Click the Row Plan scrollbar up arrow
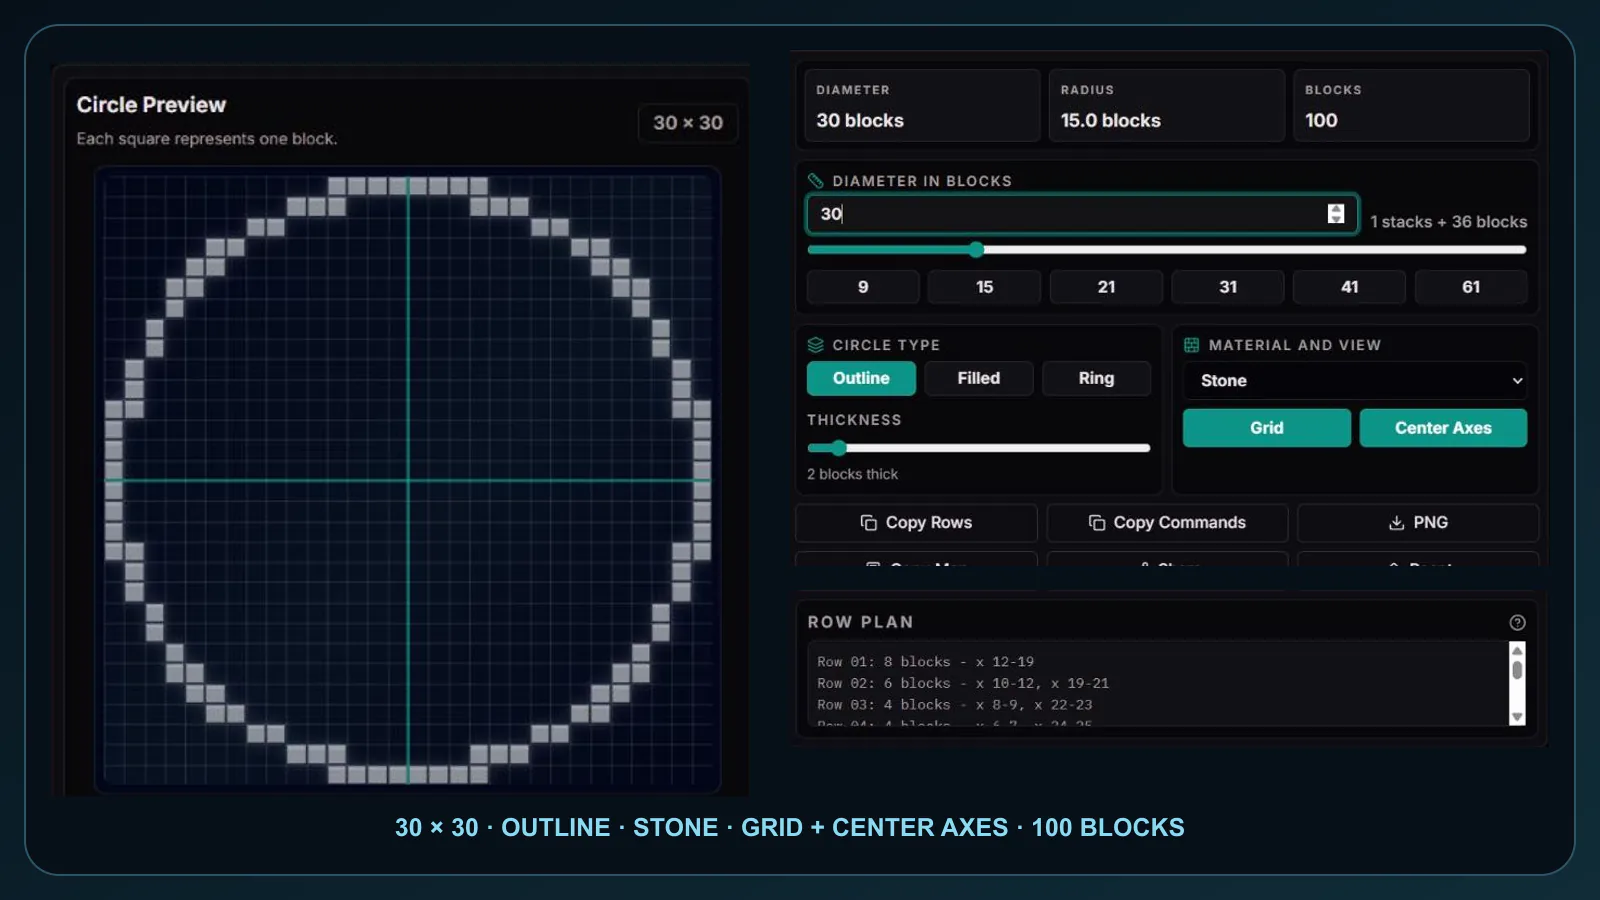 [1517, 650]
